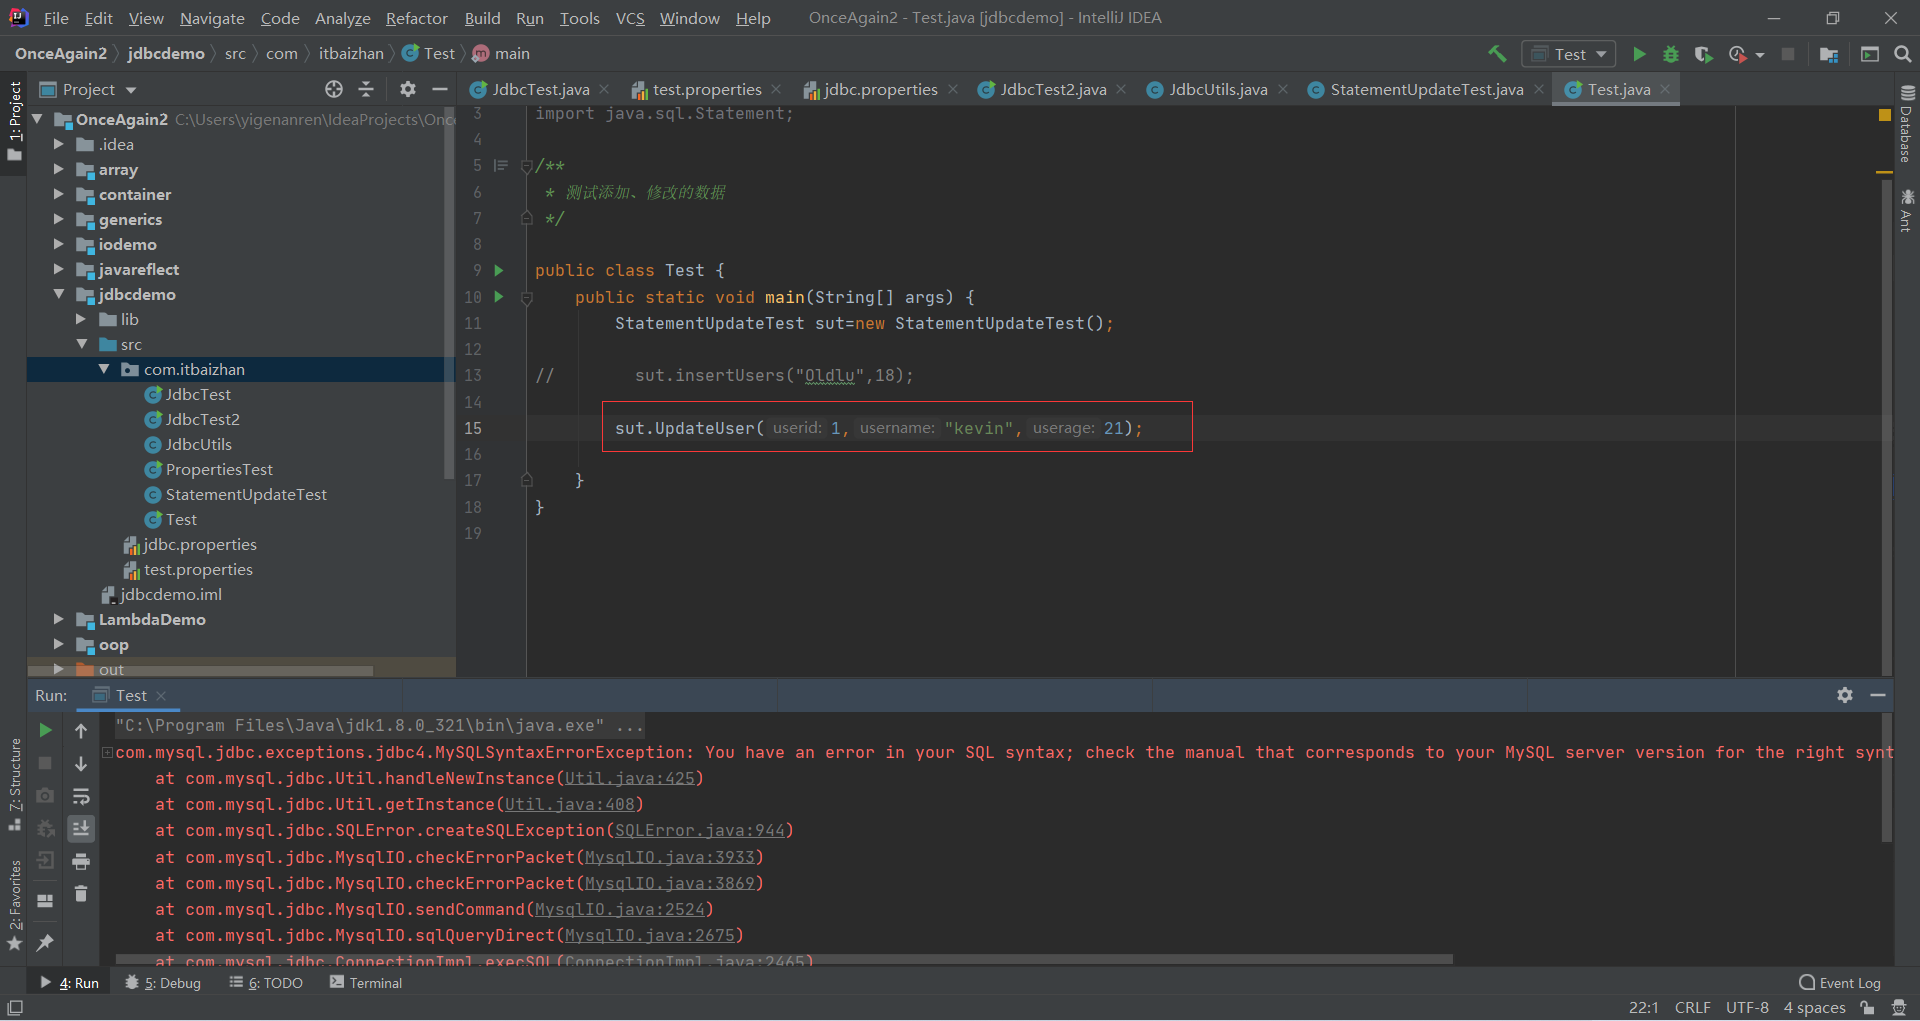Screen dimensions: 1920x1021
Task: Open the 6: TODO tool window
Action: (266, 983)
